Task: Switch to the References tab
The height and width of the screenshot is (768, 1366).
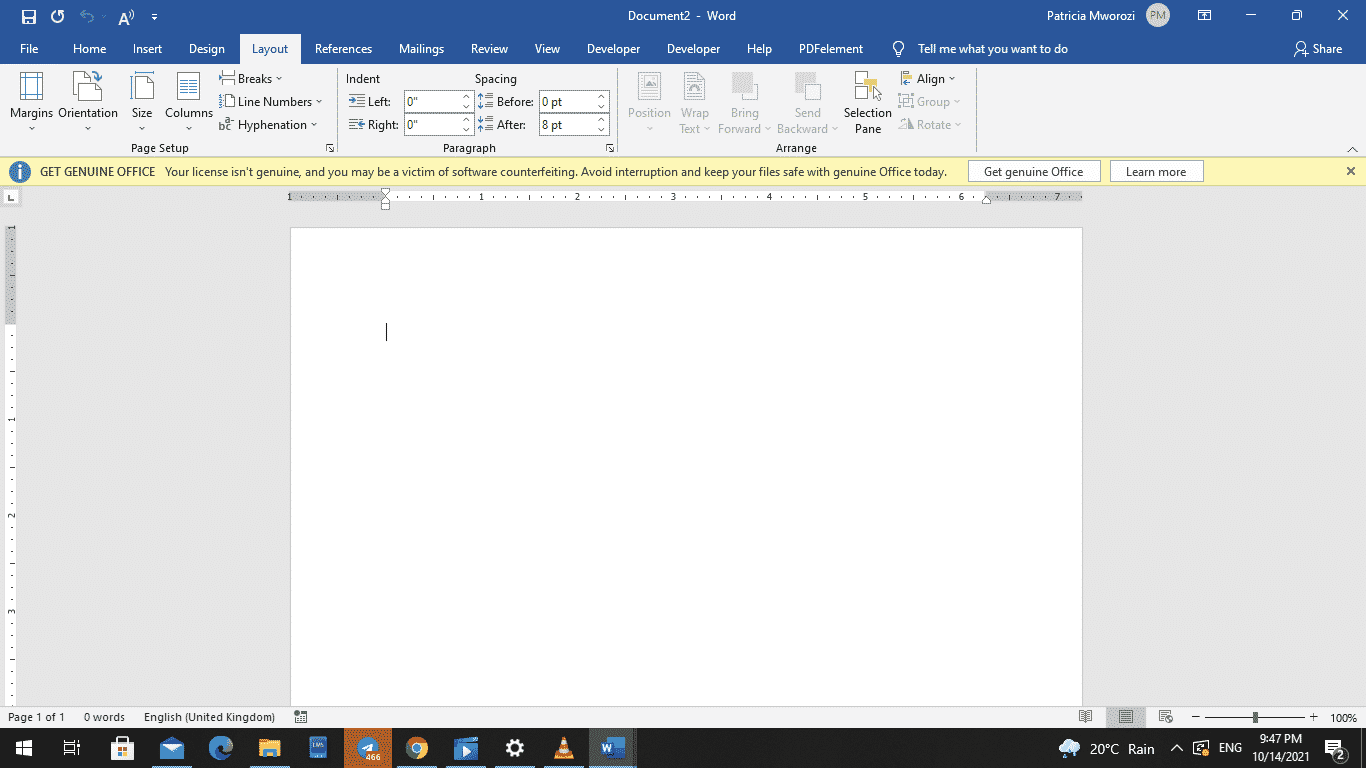Action: coord(343,48)
